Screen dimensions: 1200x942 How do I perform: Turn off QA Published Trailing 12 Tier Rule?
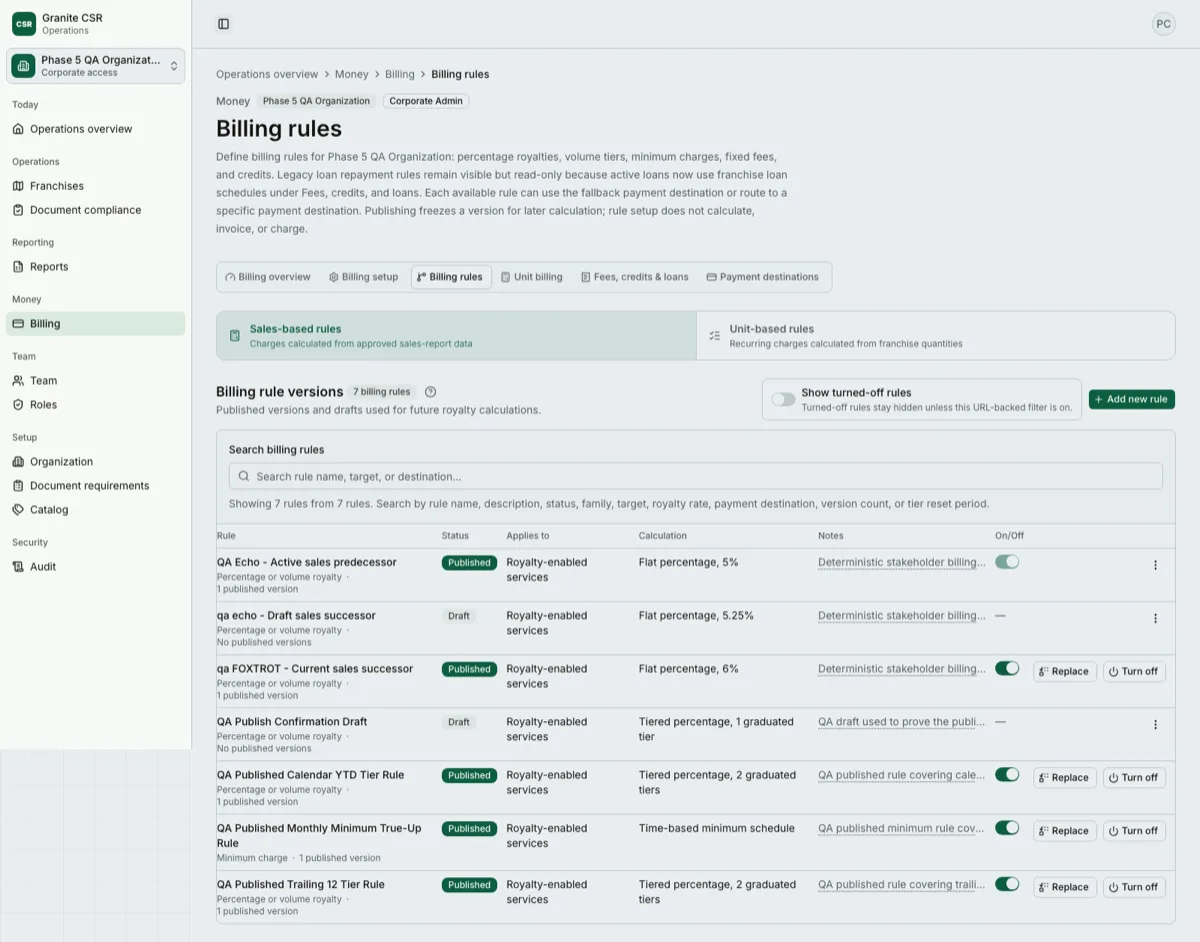click(x=1134, y=886)
